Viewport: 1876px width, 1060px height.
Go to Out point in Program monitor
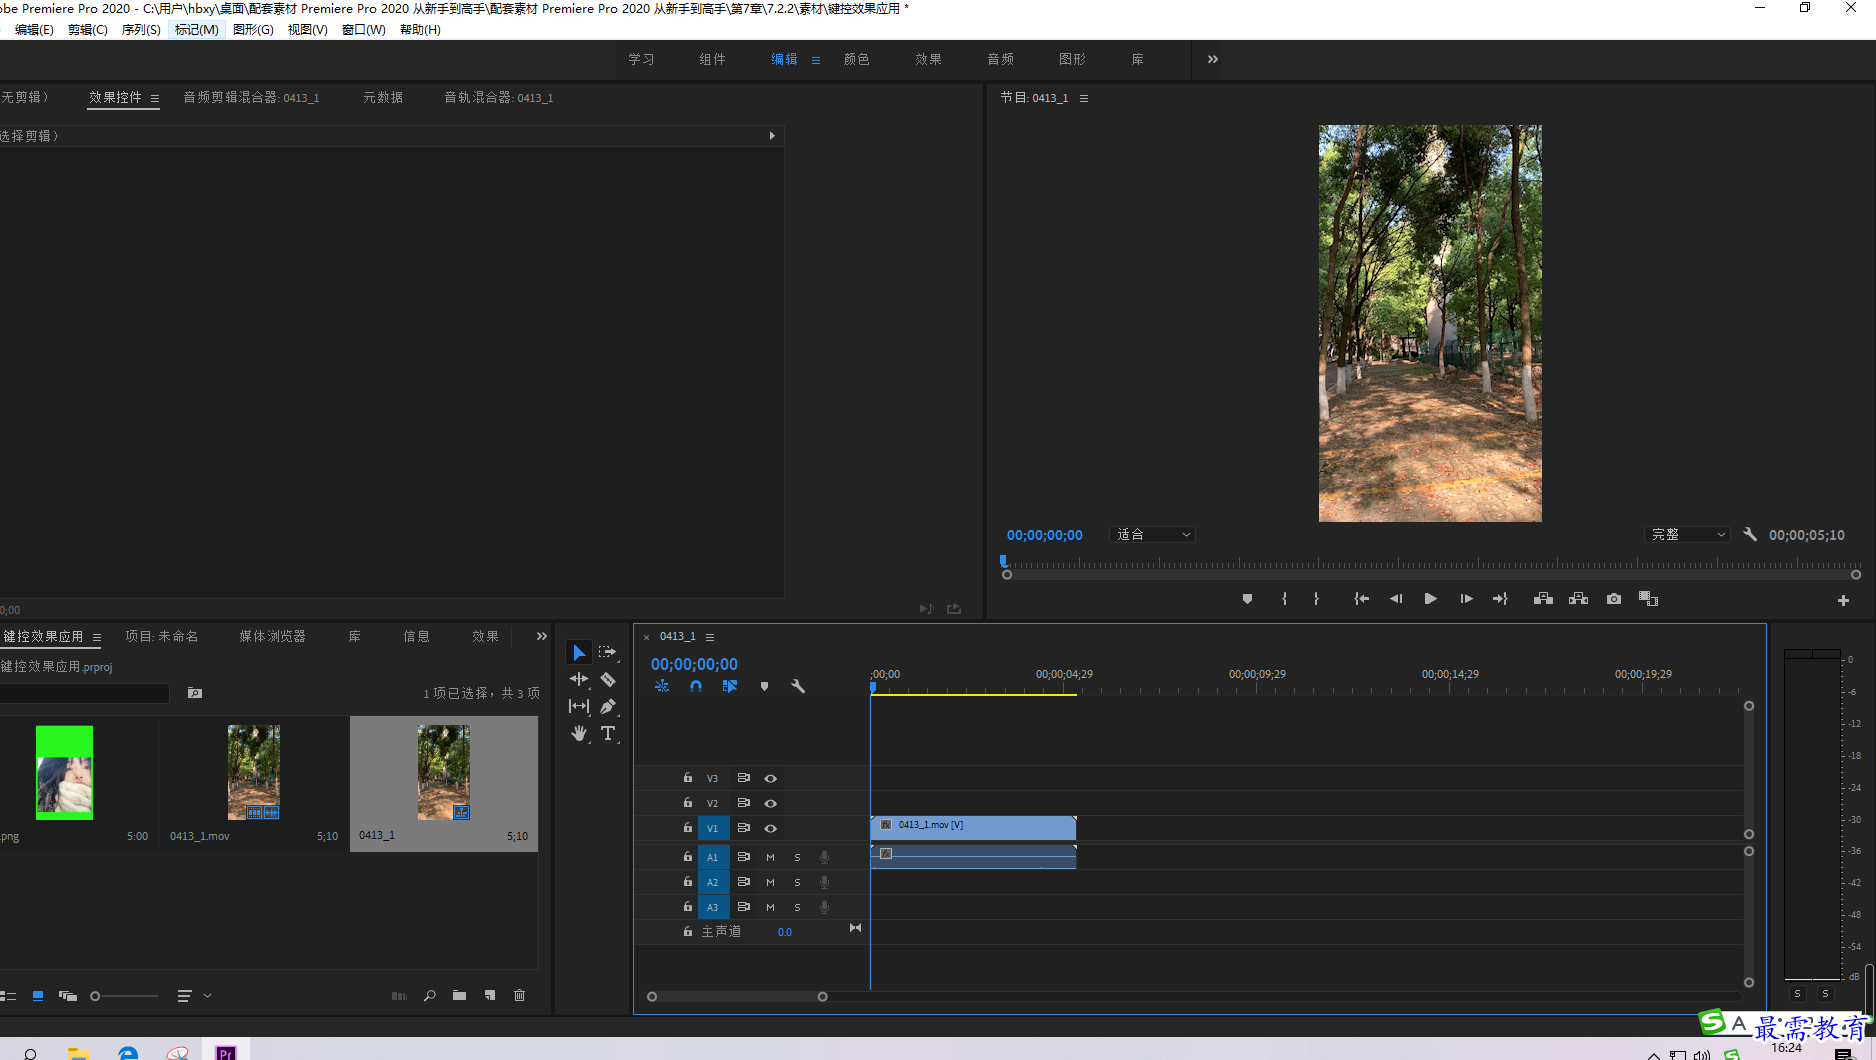pos(1500,599)
